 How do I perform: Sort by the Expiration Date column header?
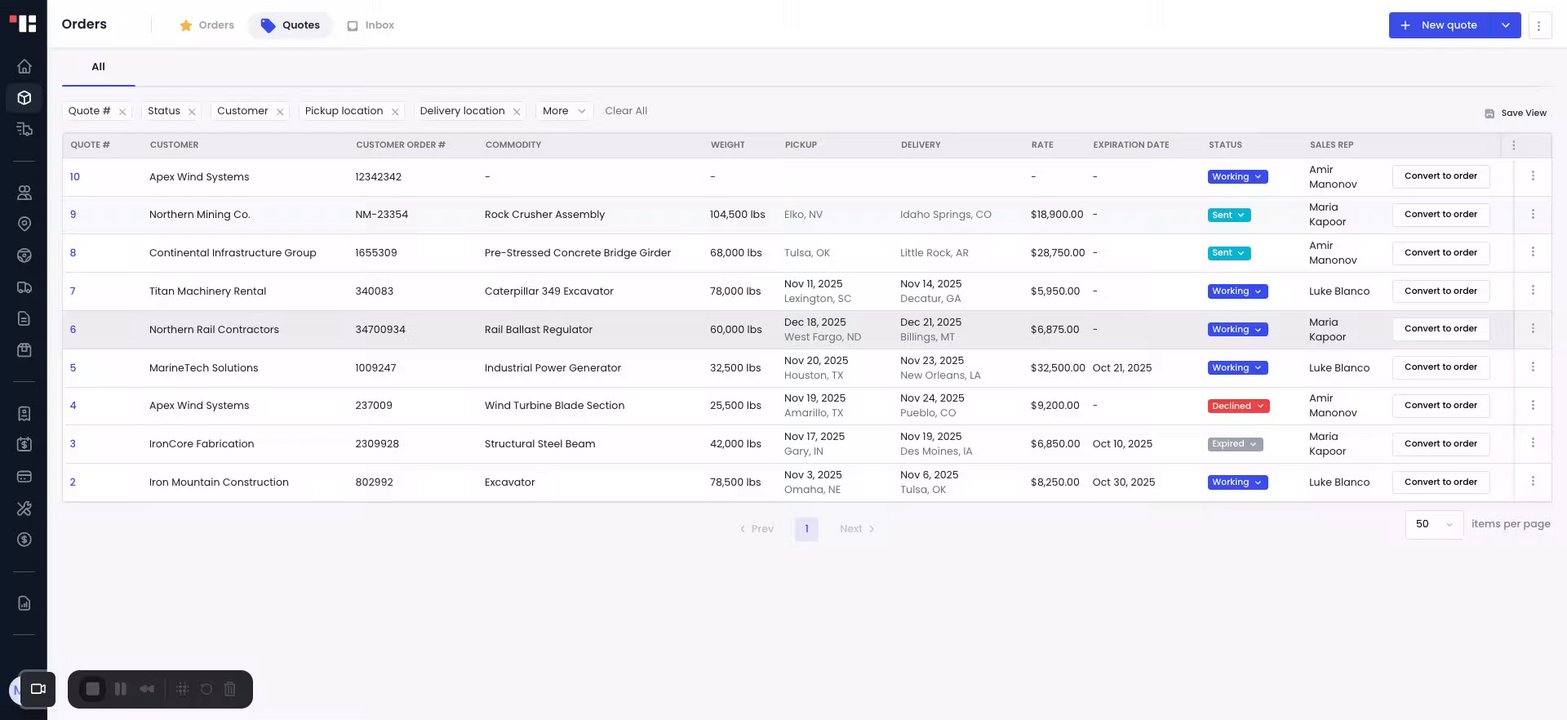[1130, 145]
